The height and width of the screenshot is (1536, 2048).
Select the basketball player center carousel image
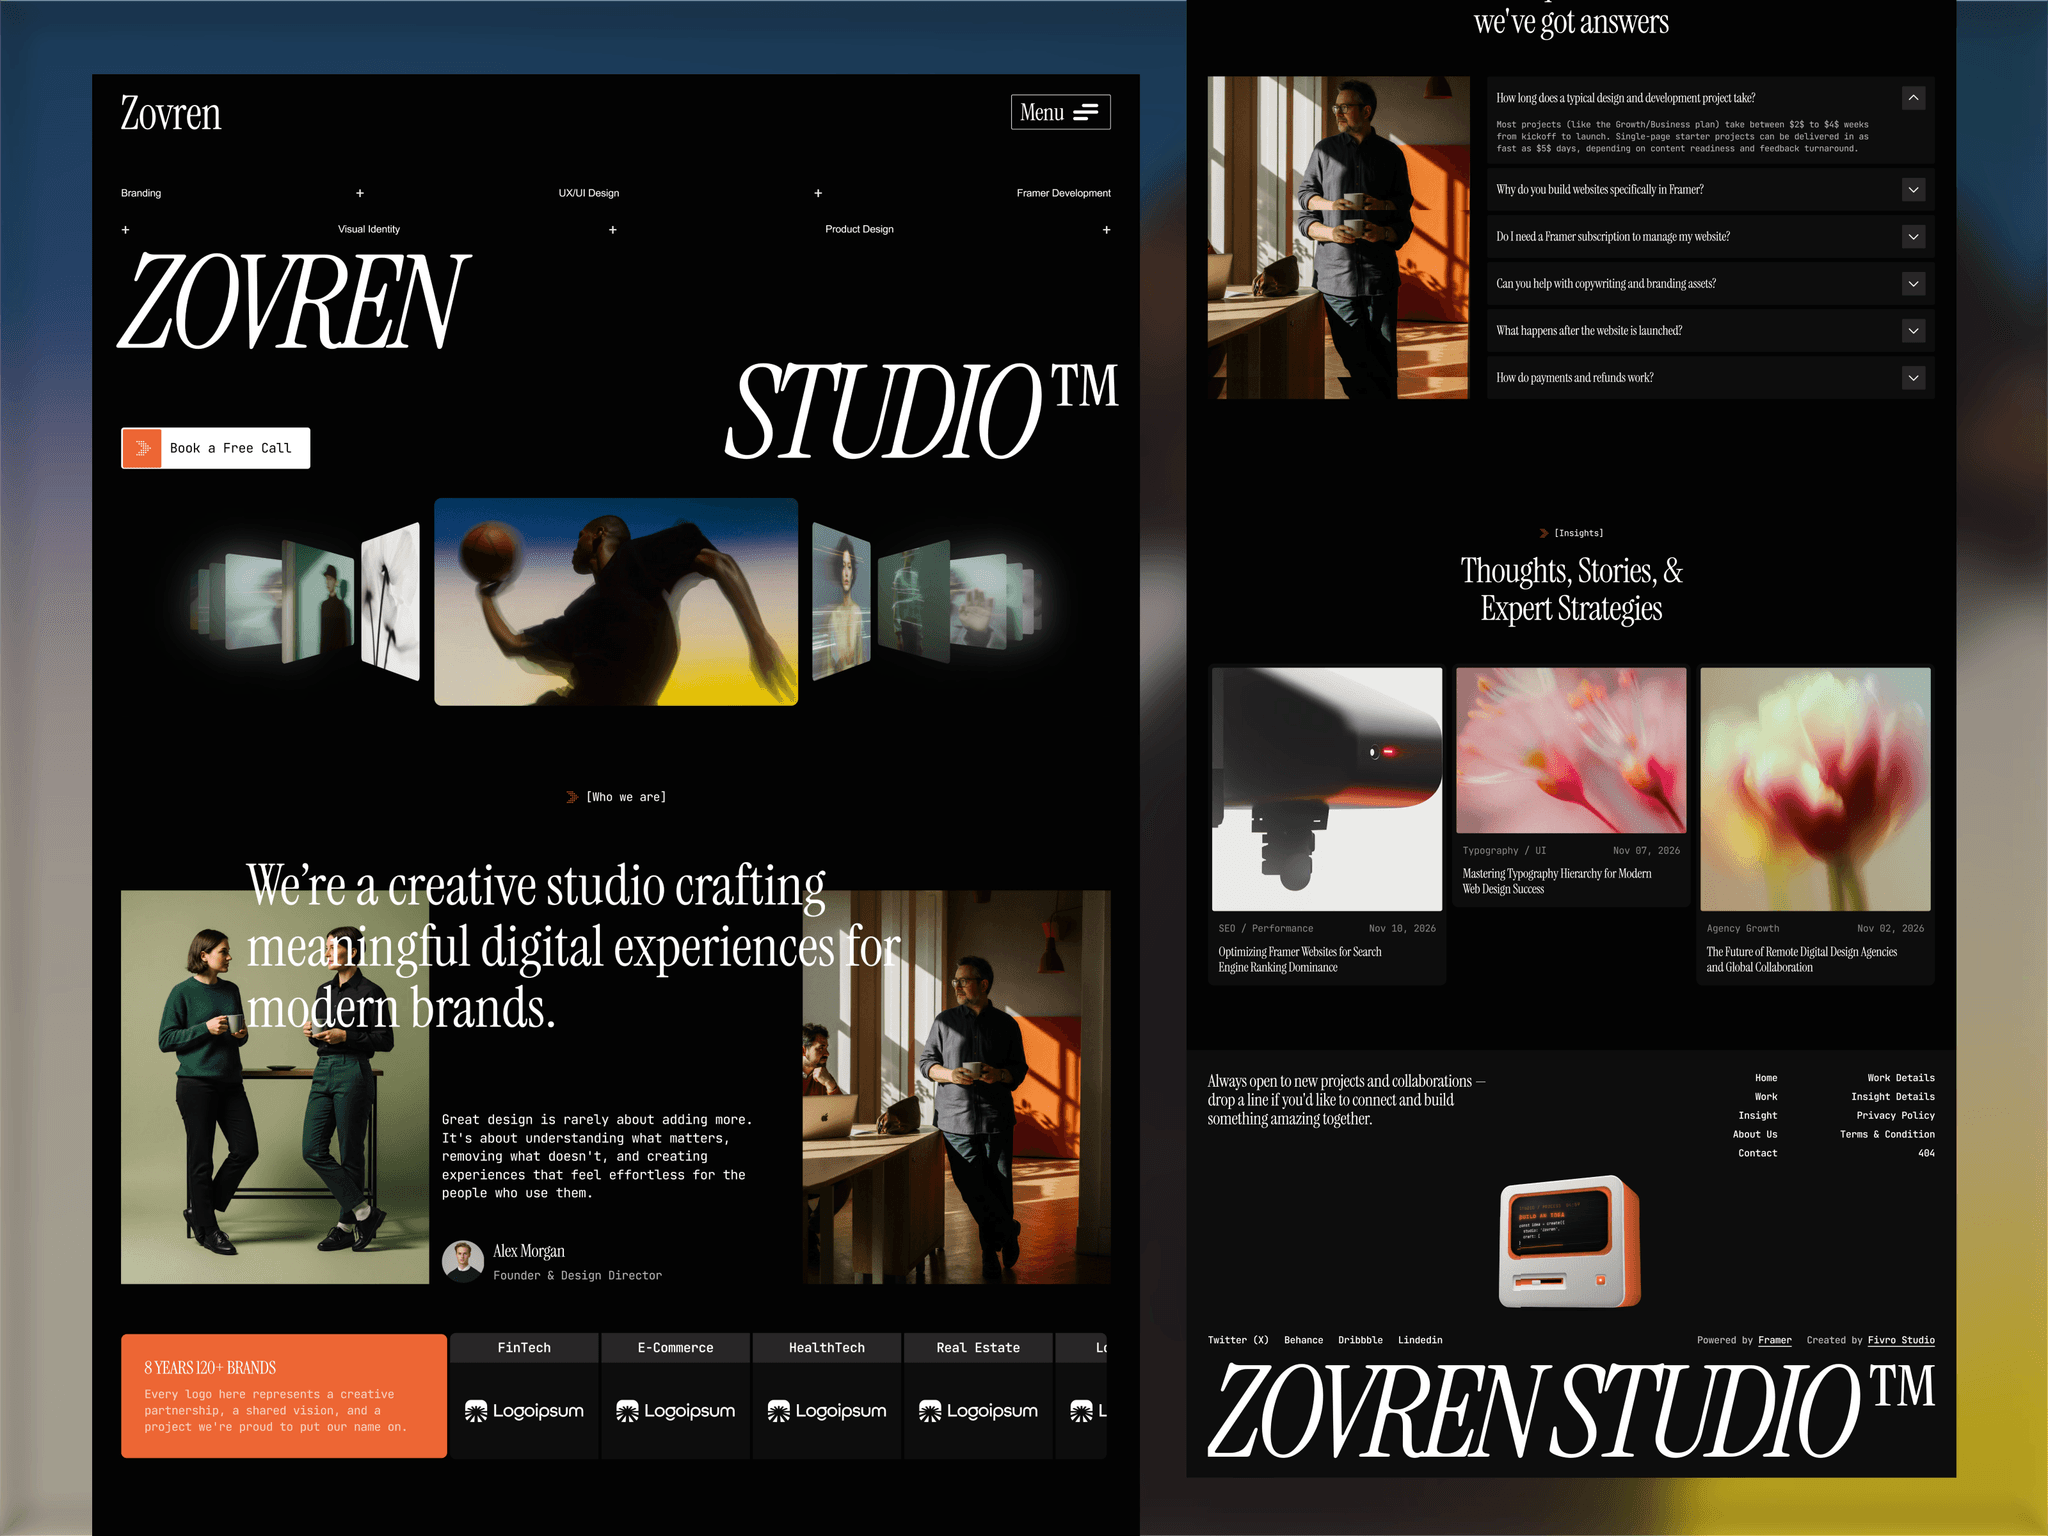616,602
